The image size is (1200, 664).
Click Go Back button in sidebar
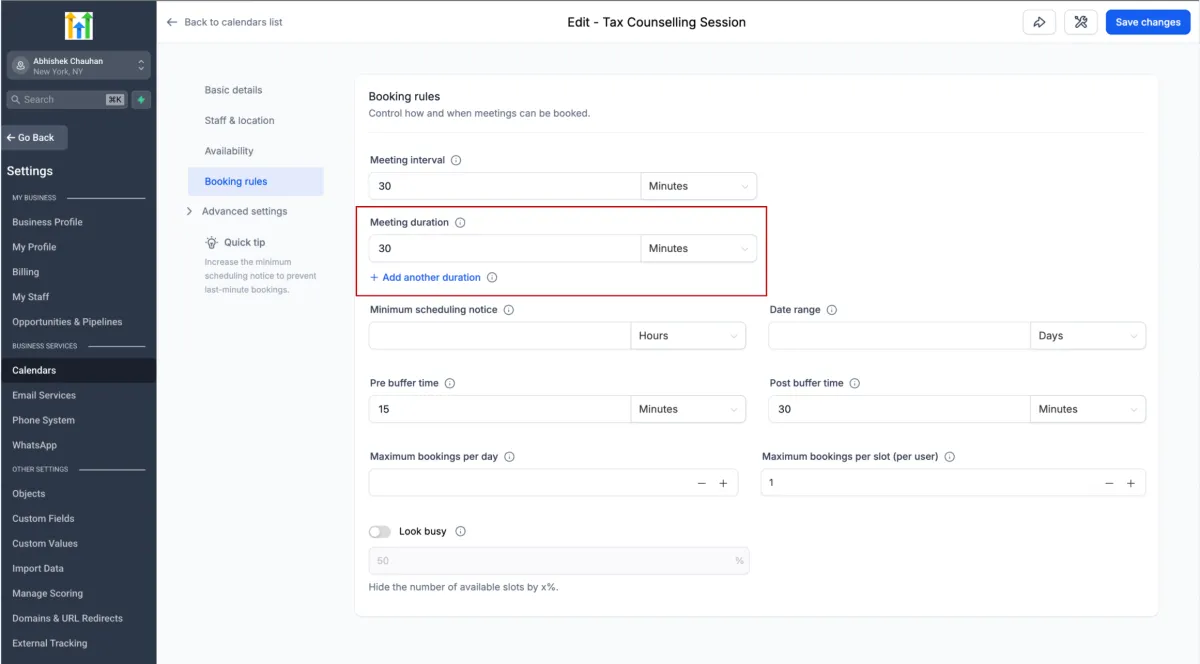[x=33, y=138]
